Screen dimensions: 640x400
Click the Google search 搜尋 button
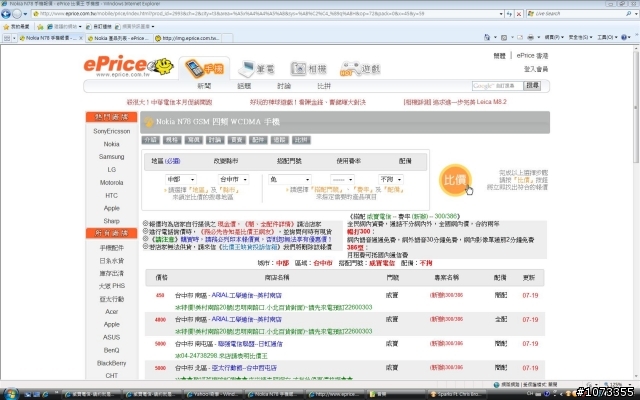tap(532, 86)
